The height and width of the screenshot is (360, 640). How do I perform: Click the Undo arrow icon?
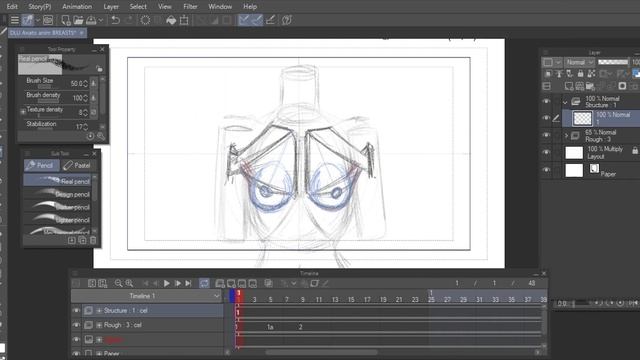116,20
